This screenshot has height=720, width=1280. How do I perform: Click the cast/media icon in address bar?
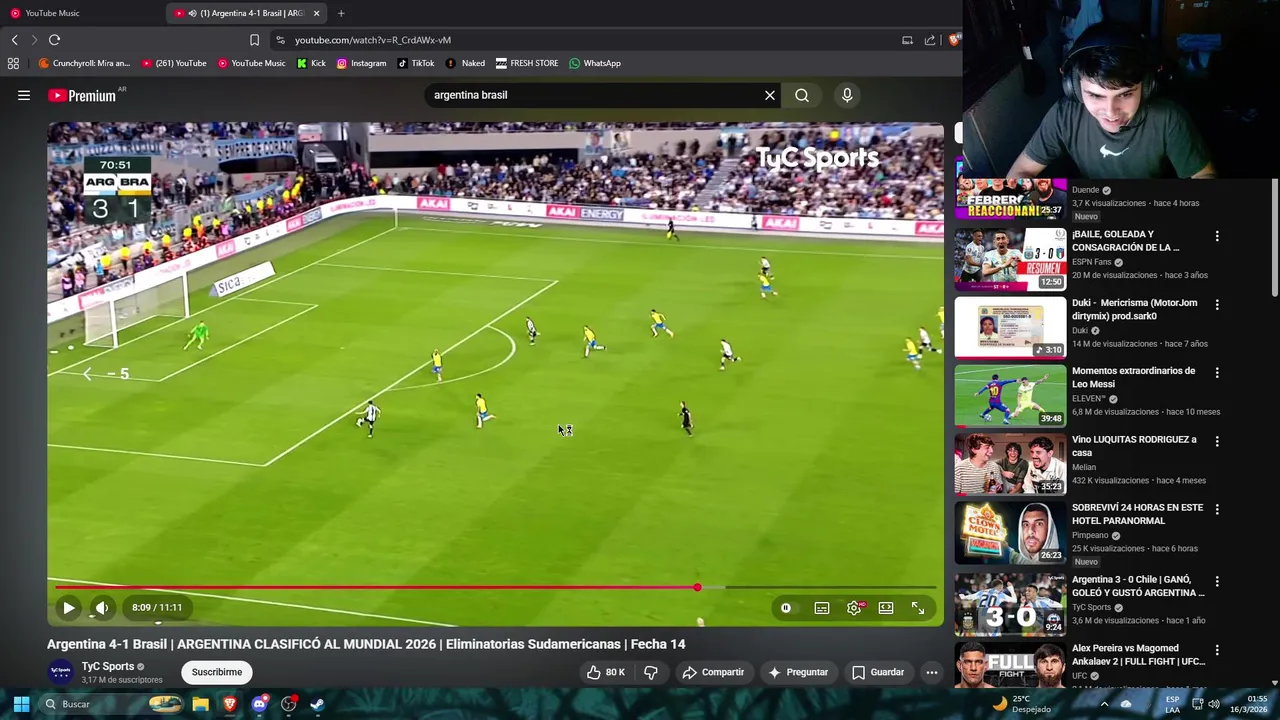(907, 40)
